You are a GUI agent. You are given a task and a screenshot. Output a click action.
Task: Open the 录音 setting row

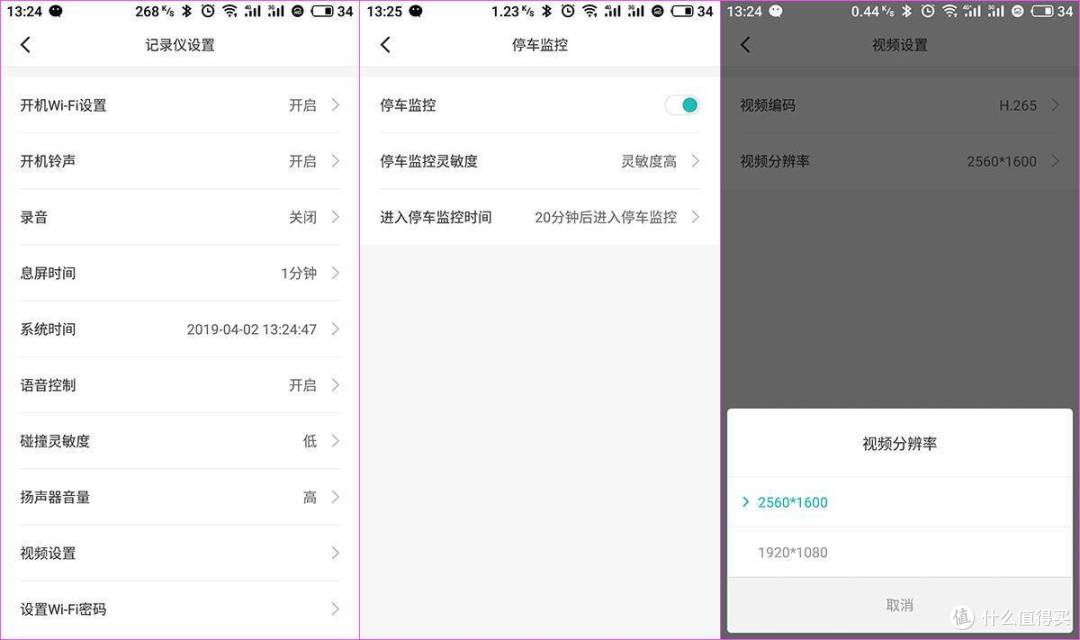180,217
